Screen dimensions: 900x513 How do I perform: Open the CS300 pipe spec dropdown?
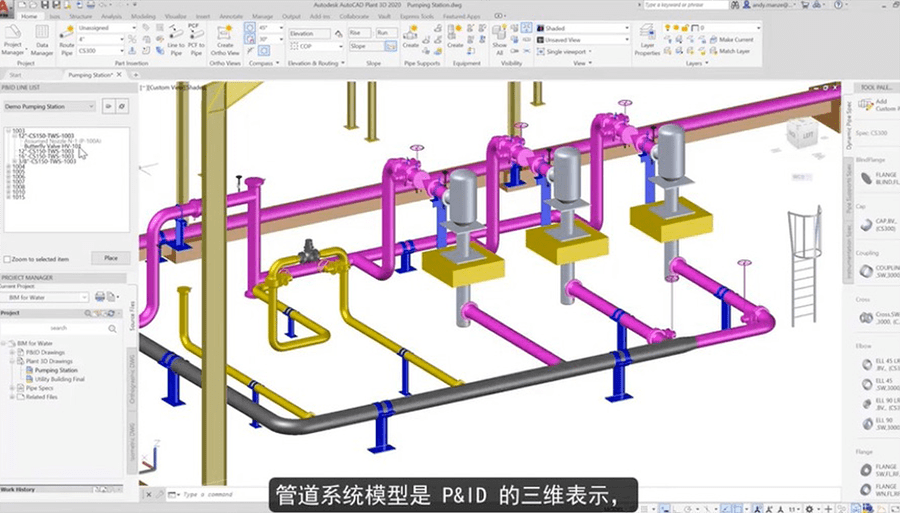[x=100, y=51]
